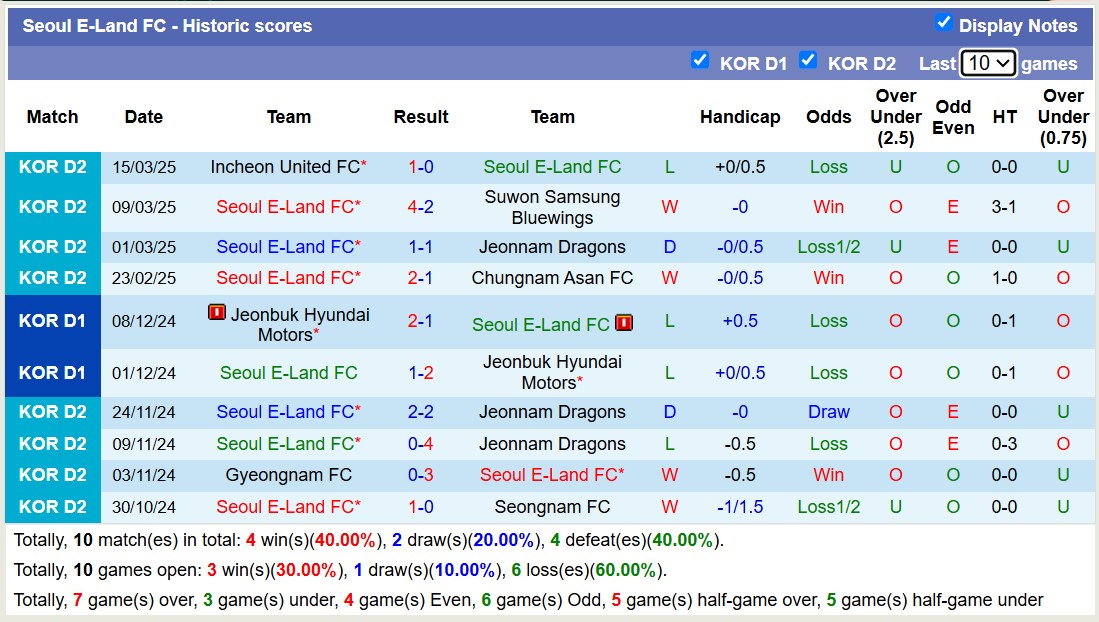Open the Chungnam Asan FC team page
This screenshot has height=622, width=1099.
point(553,278)
